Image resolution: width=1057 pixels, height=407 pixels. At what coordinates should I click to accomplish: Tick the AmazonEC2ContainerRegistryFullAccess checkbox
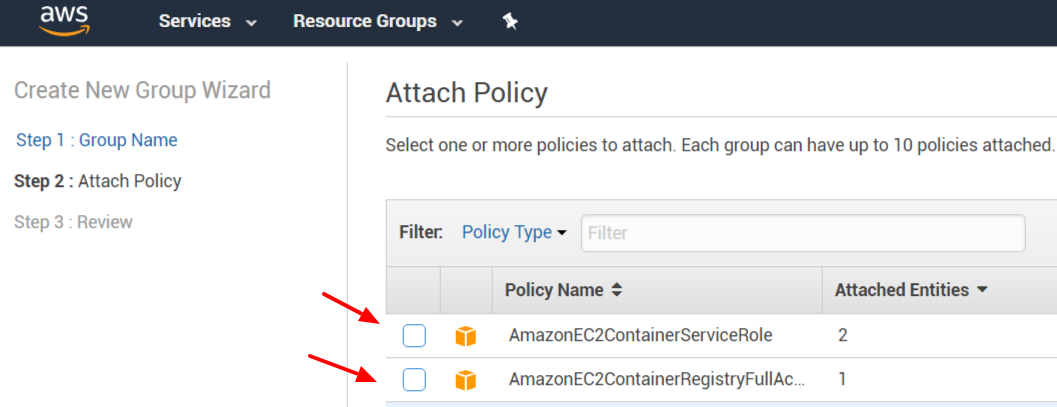pos(414,380)
